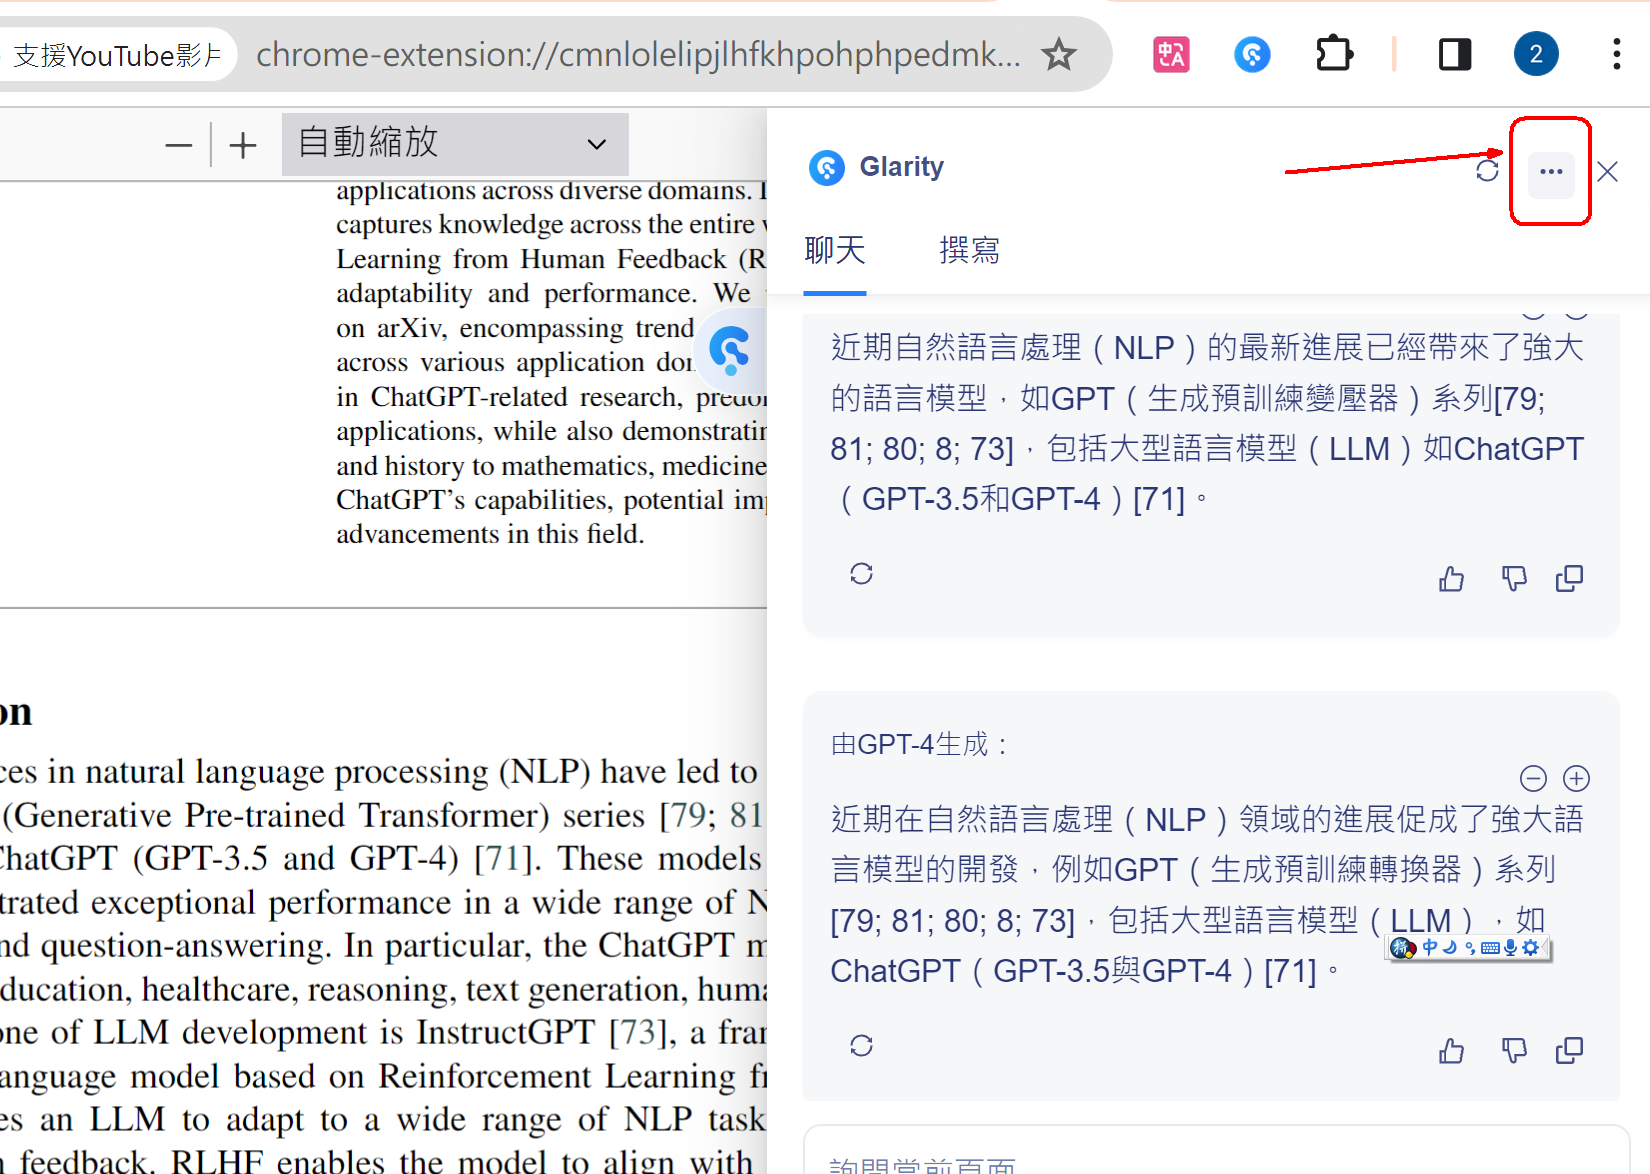
Task: Regenerate the first translation response
Action: (x=862, y=574)
